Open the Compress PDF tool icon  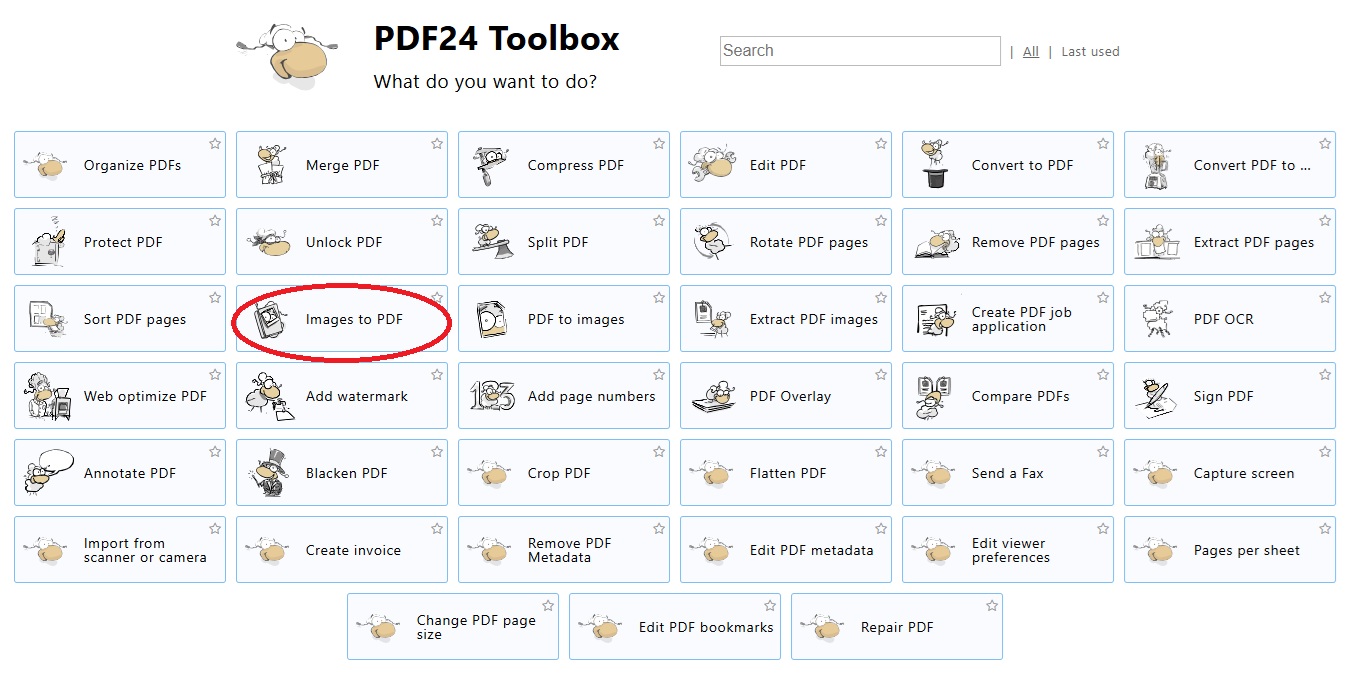tap(490, 165)
